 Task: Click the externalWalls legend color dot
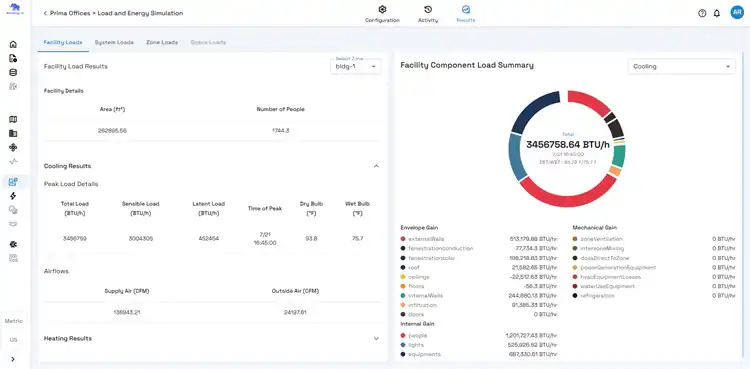click(403, 239)
